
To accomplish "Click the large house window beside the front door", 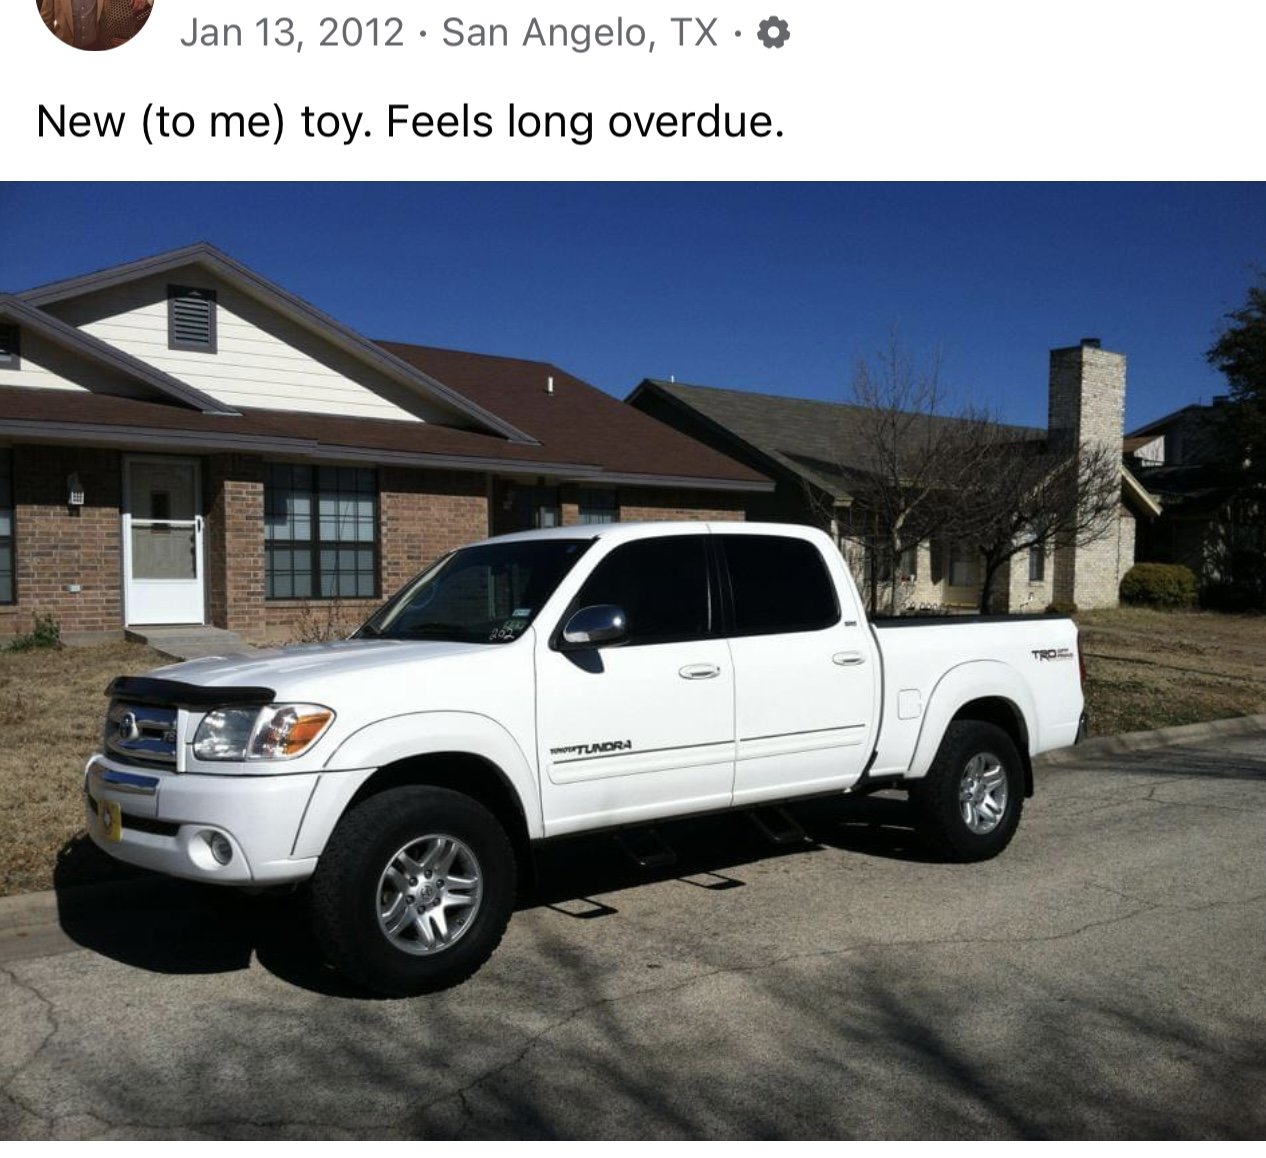I will pos(321,532).
